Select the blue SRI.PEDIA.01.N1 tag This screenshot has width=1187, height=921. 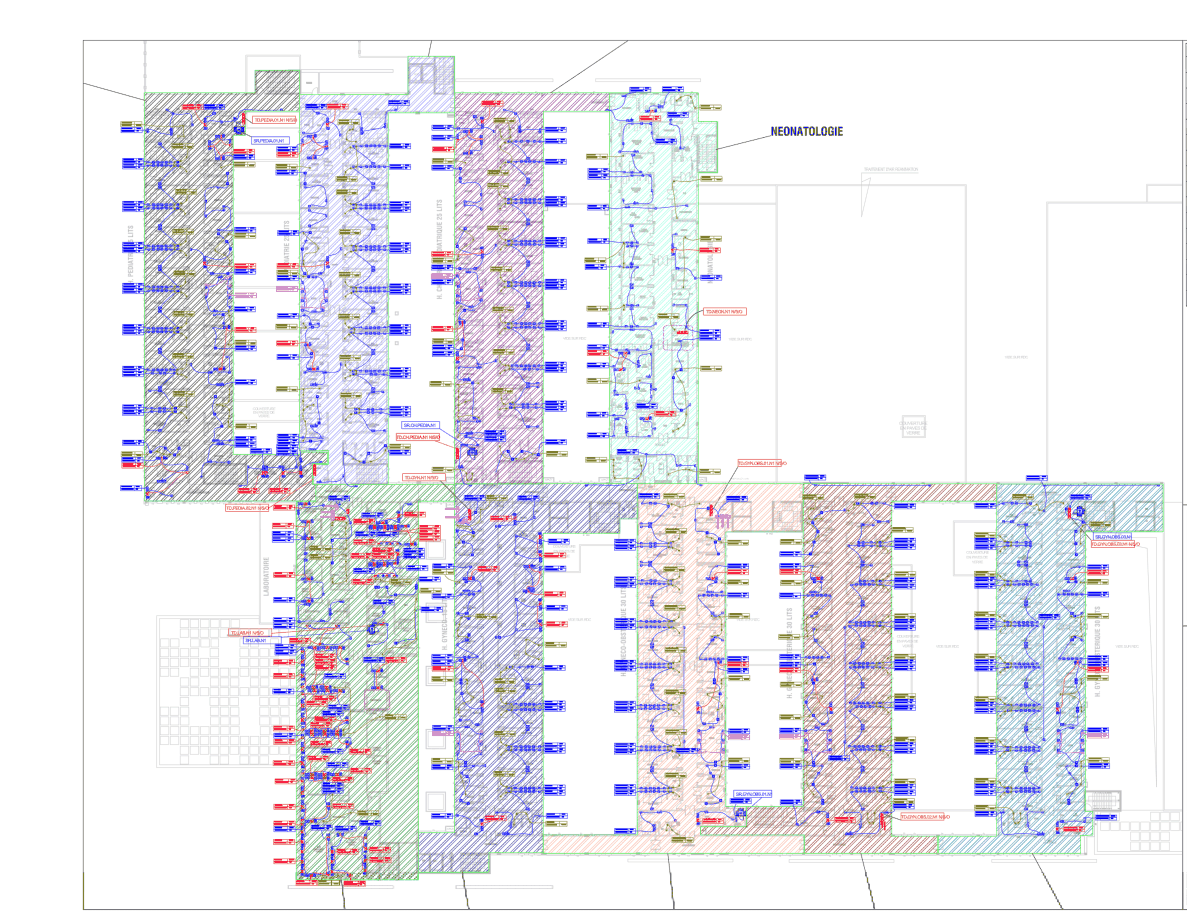270,141
